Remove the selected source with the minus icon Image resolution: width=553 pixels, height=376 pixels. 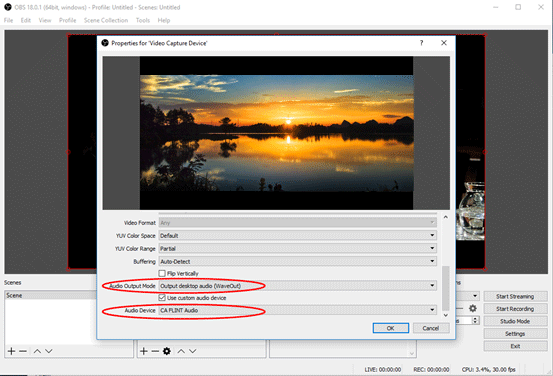click(x=155, y=351)
